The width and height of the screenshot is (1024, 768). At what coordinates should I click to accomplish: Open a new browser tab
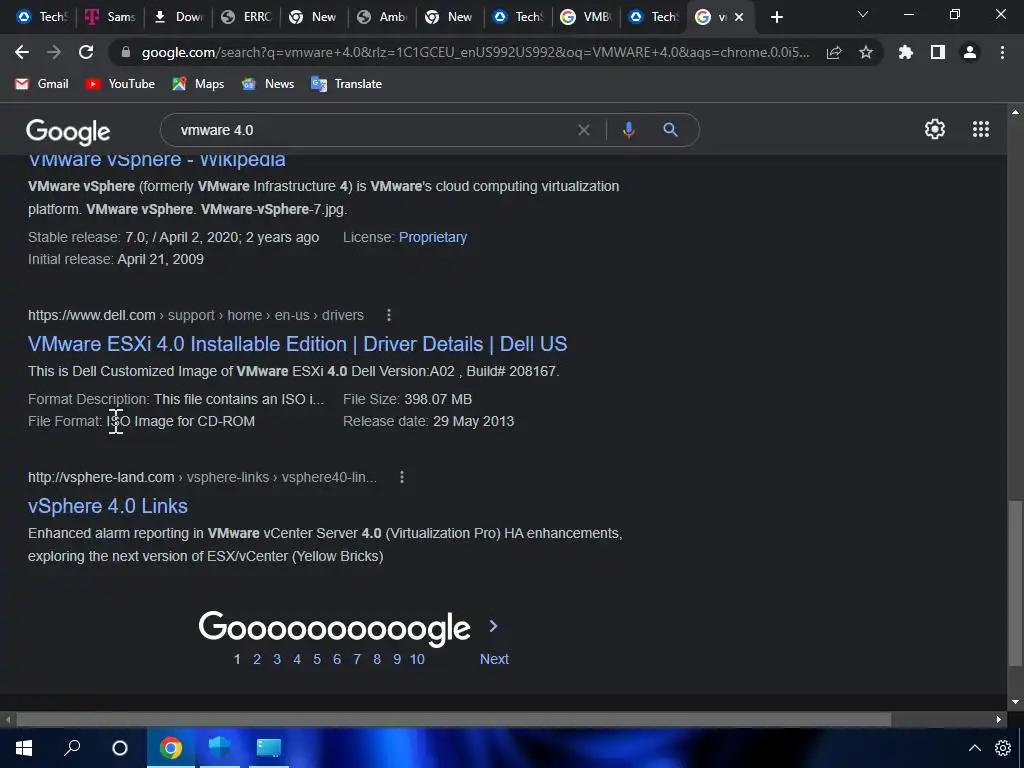776,18
